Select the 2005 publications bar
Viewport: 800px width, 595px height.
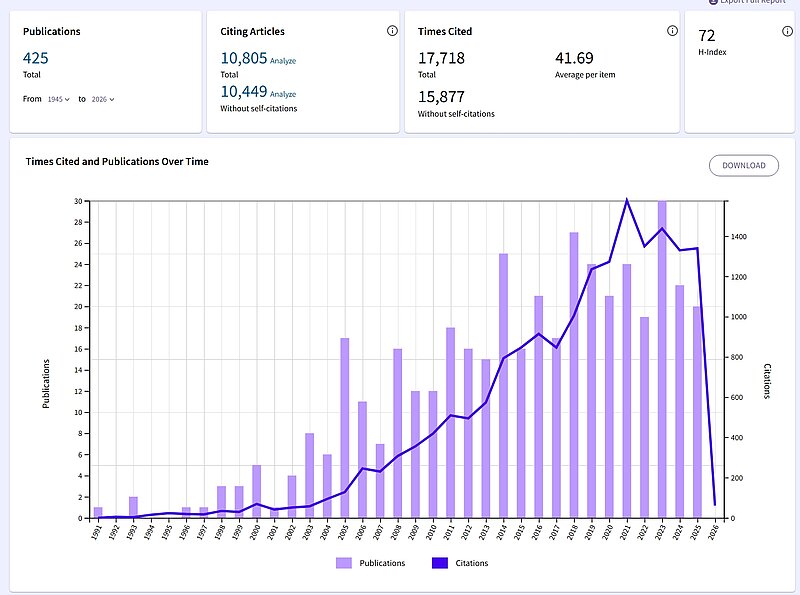(345, 428)
